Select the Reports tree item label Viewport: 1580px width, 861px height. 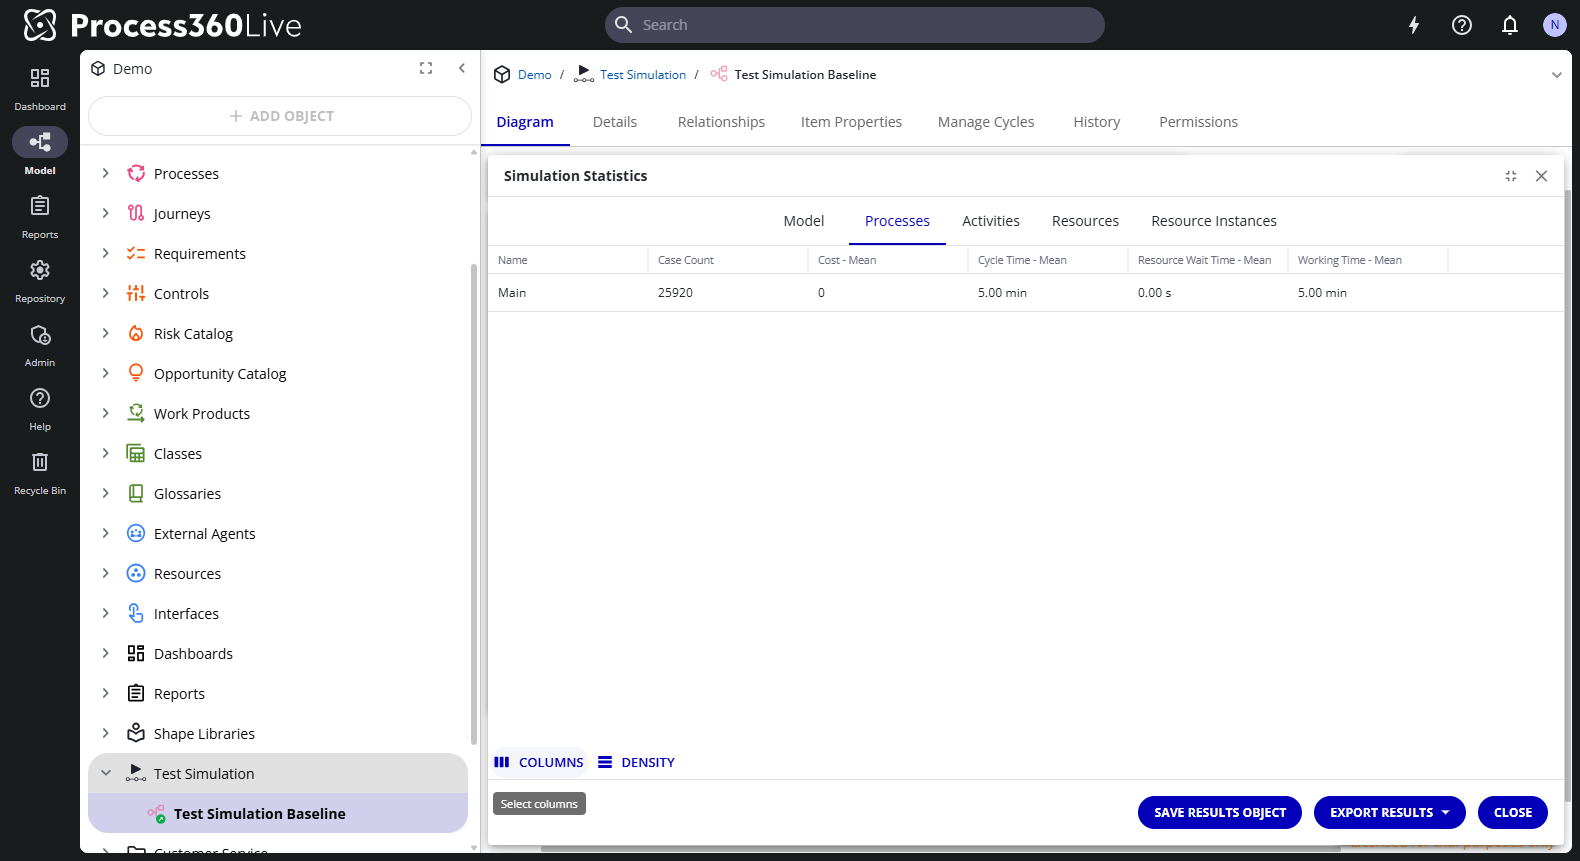point(179,694)
